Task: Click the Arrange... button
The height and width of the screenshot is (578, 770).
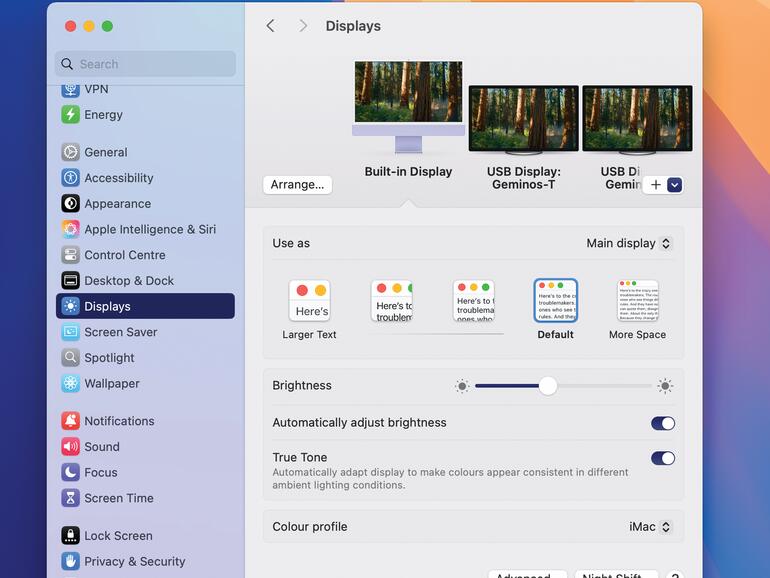Action: 297,185
